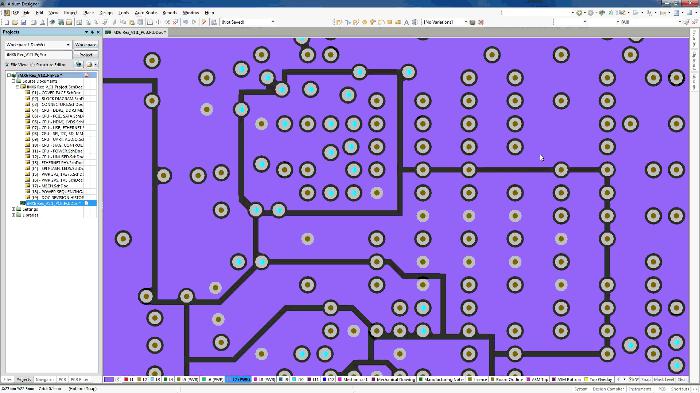The image size is (700, 393).
Task: Click the Rubber Stamp toolbar icon
Action: coord(140,22)
